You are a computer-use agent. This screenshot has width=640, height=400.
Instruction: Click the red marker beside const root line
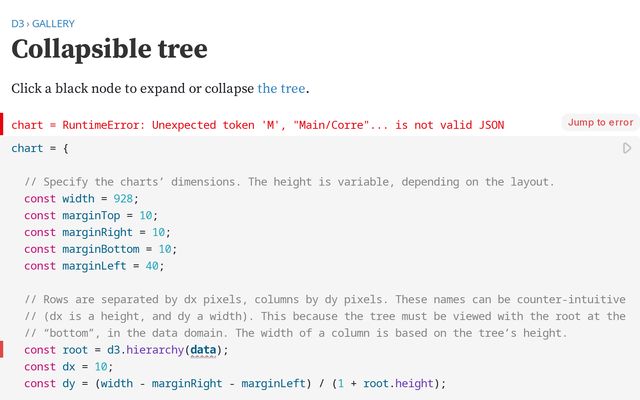(x=2, y=349)
